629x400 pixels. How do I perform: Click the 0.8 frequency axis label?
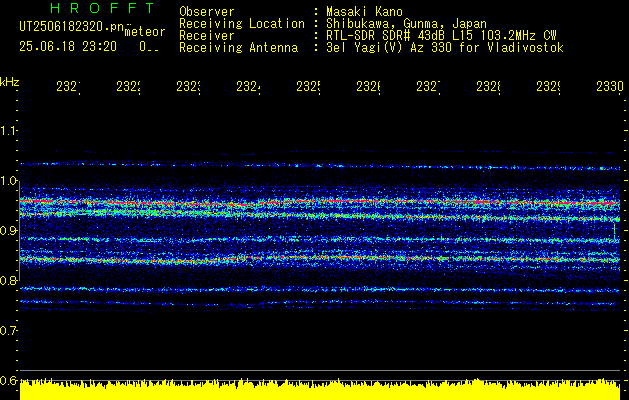pos(8,280)
